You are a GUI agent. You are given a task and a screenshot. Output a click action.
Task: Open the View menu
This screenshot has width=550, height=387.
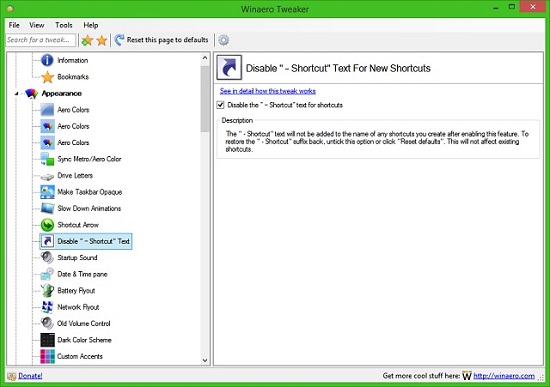click(x=36, y=25)
